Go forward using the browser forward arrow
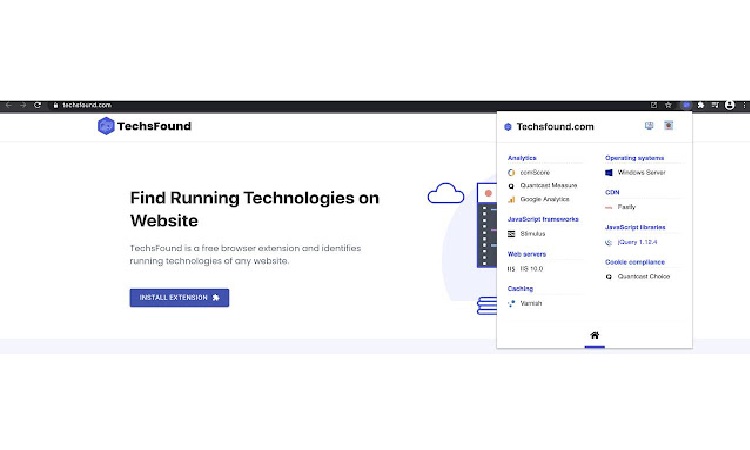The width and height of the screenshot is (750, 450). 23,105
